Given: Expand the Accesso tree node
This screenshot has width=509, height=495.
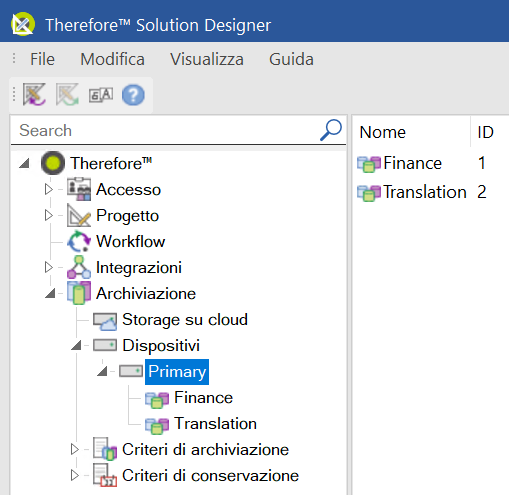Looking at the screenshot, I should (x=49, y=189).
